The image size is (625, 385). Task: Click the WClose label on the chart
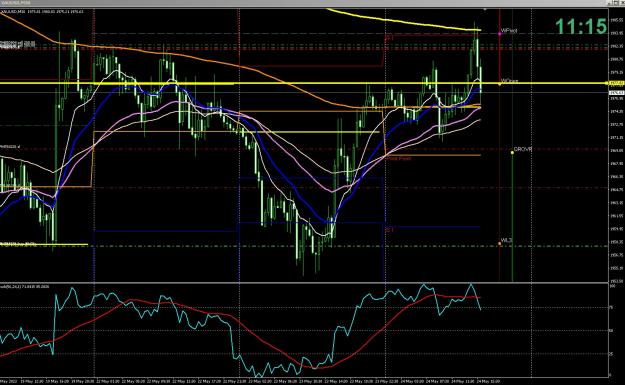[x=509, y=81]
